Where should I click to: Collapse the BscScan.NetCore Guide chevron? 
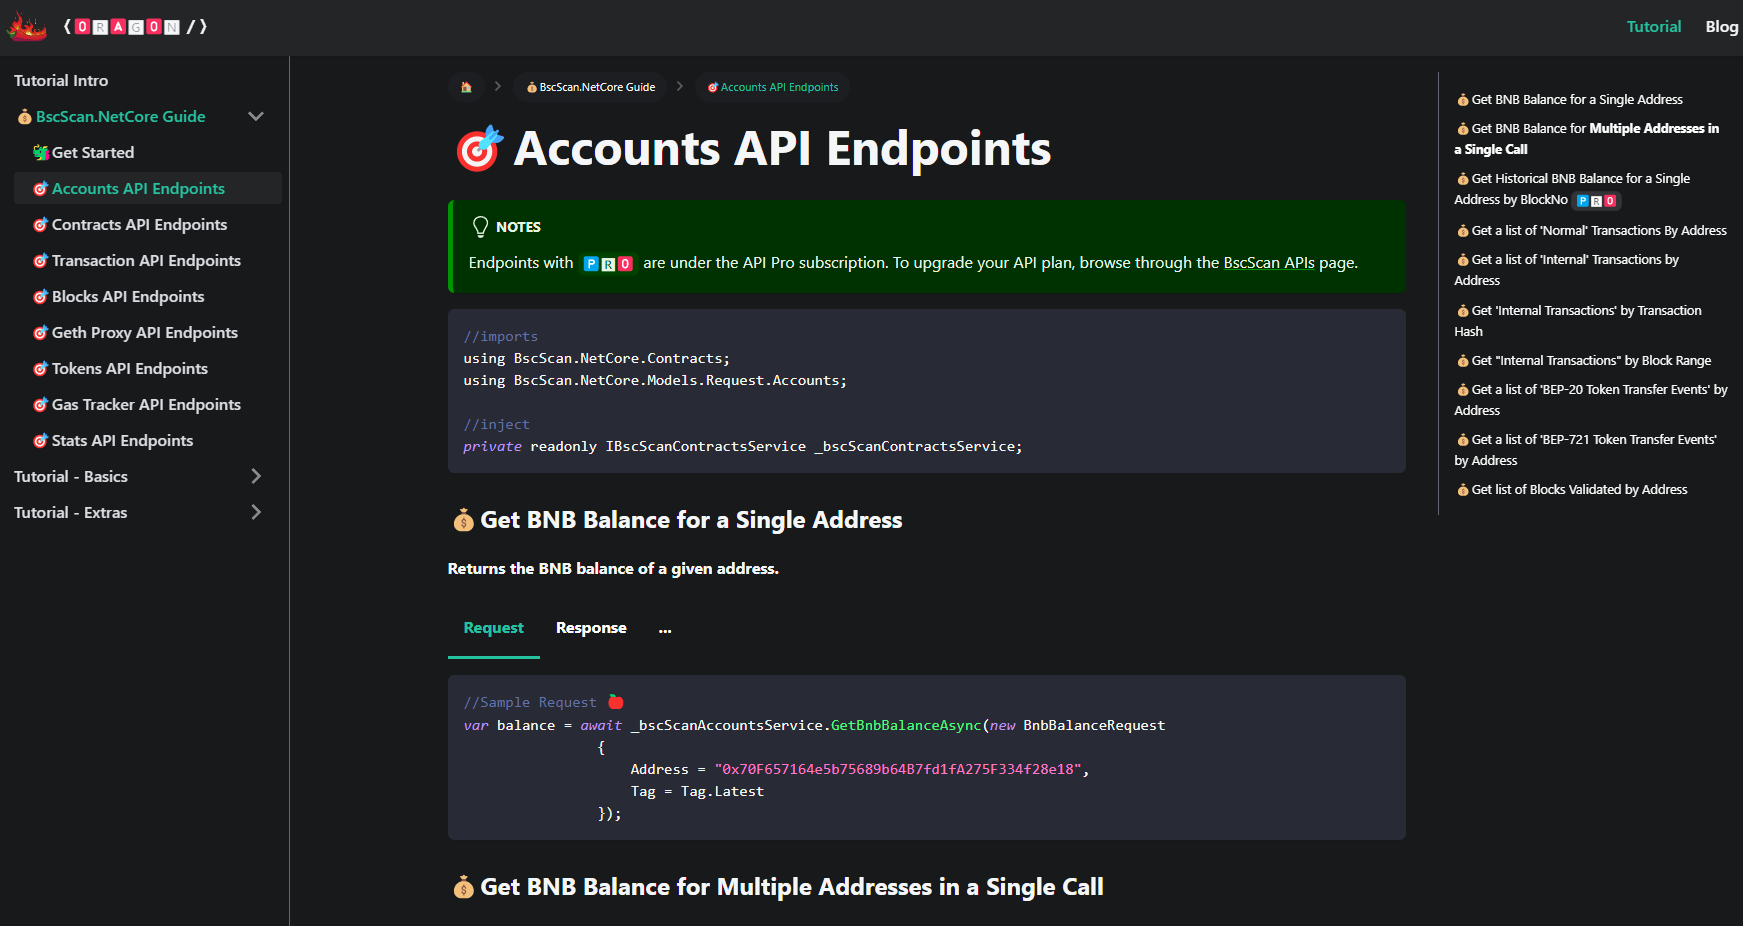(256, 116)
